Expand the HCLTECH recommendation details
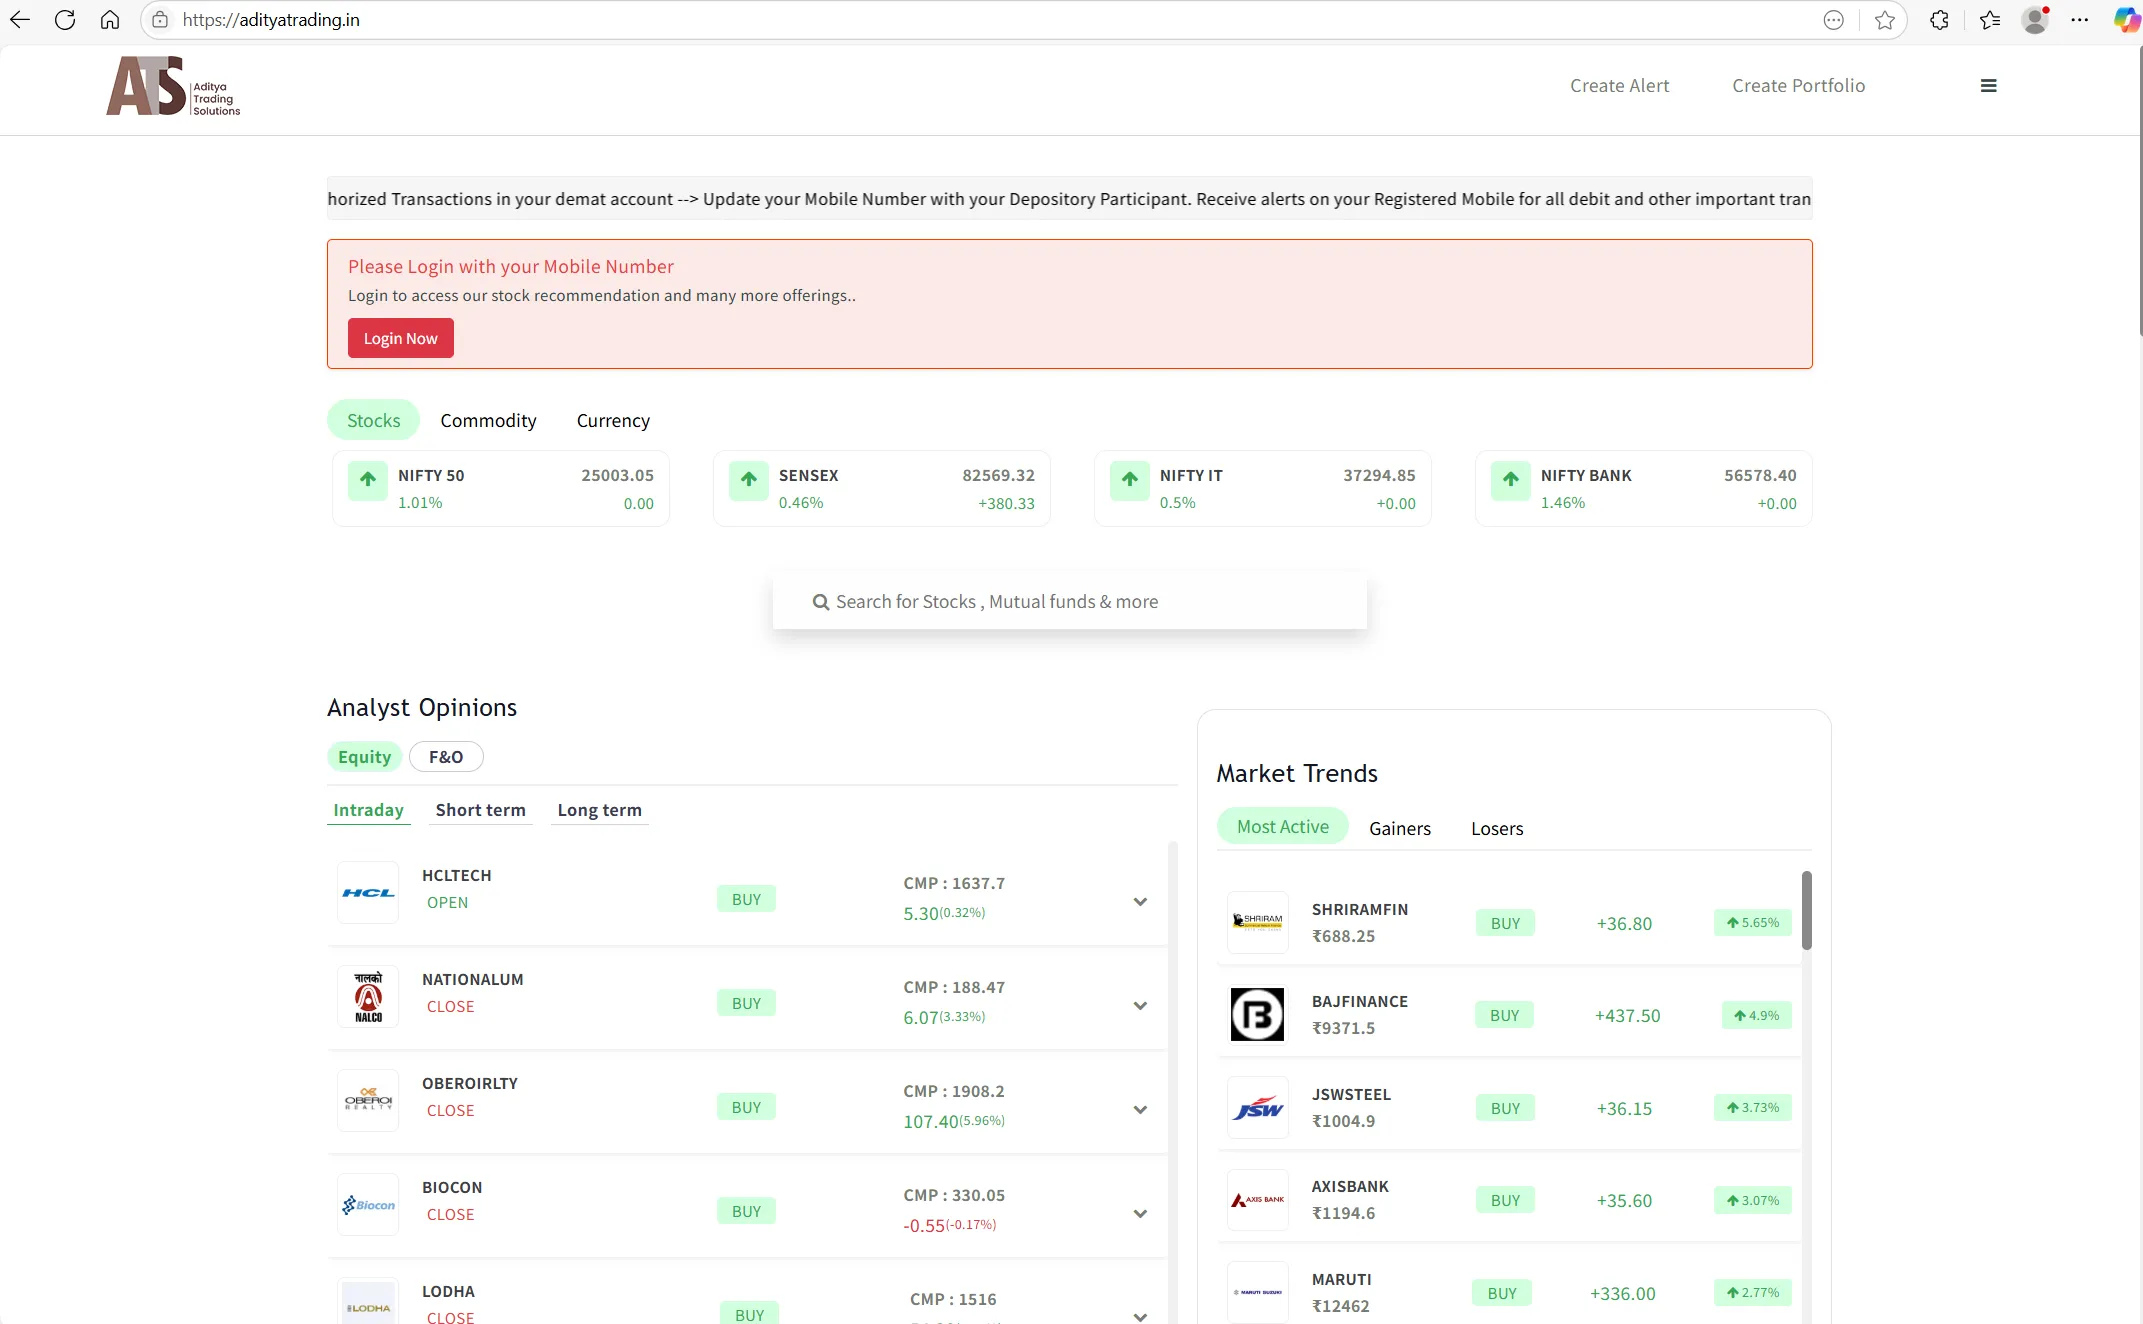 click(1140, 902)
